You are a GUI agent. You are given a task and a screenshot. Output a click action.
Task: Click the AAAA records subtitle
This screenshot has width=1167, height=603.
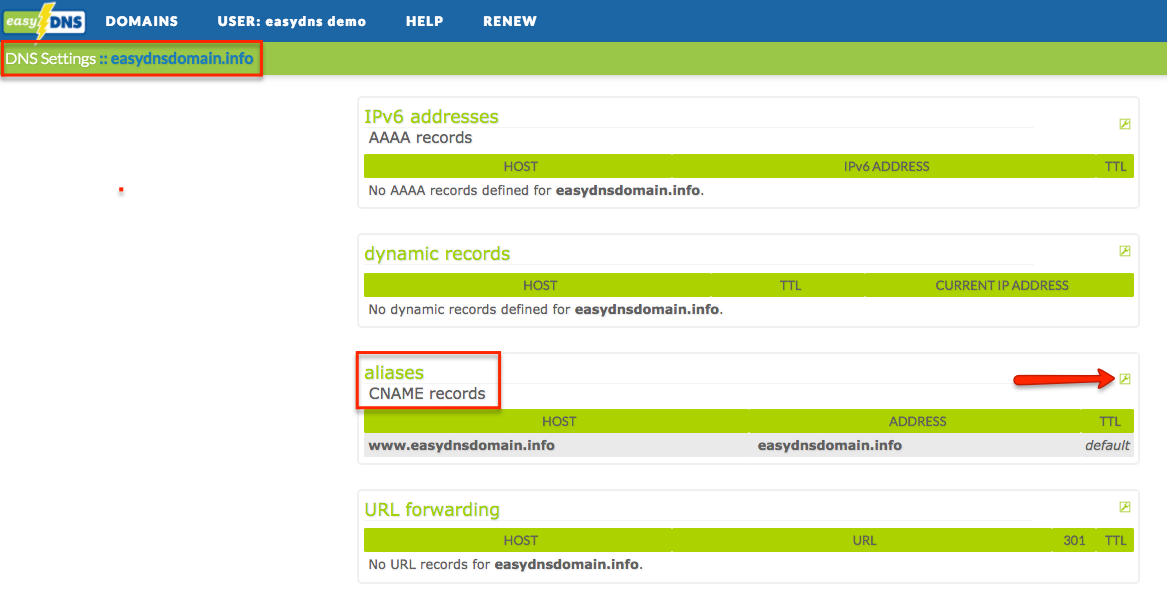(421, 138)
